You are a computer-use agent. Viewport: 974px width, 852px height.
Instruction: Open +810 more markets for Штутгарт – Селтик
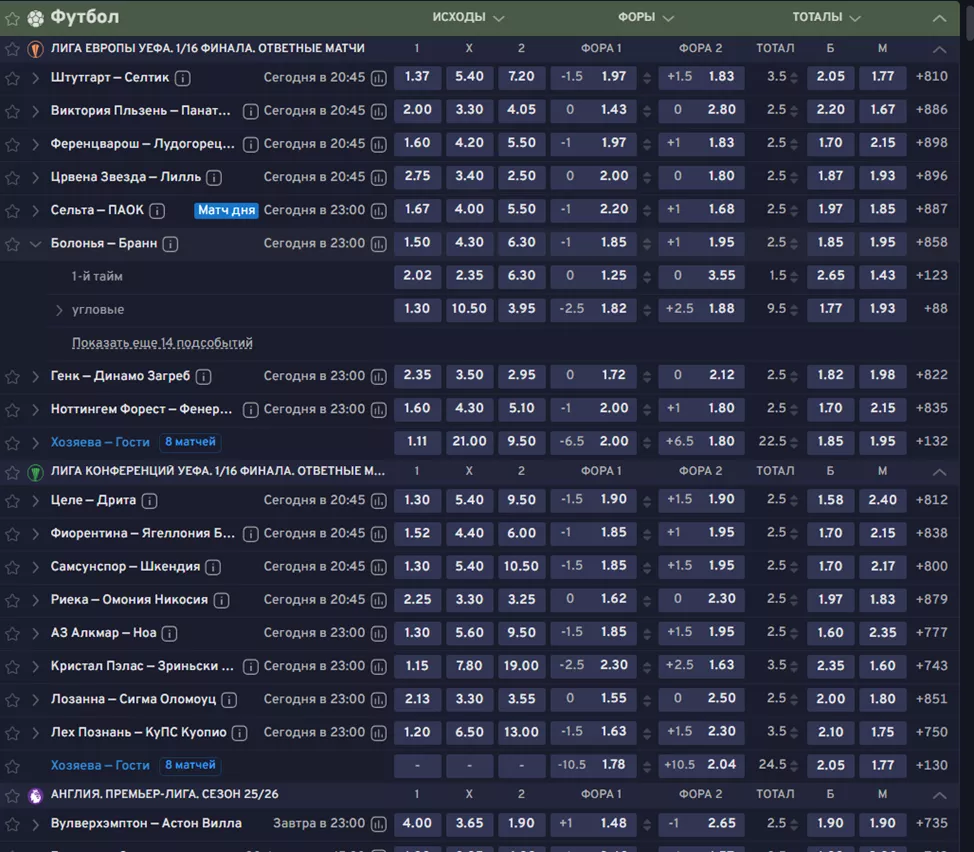[x=931, y=77]
